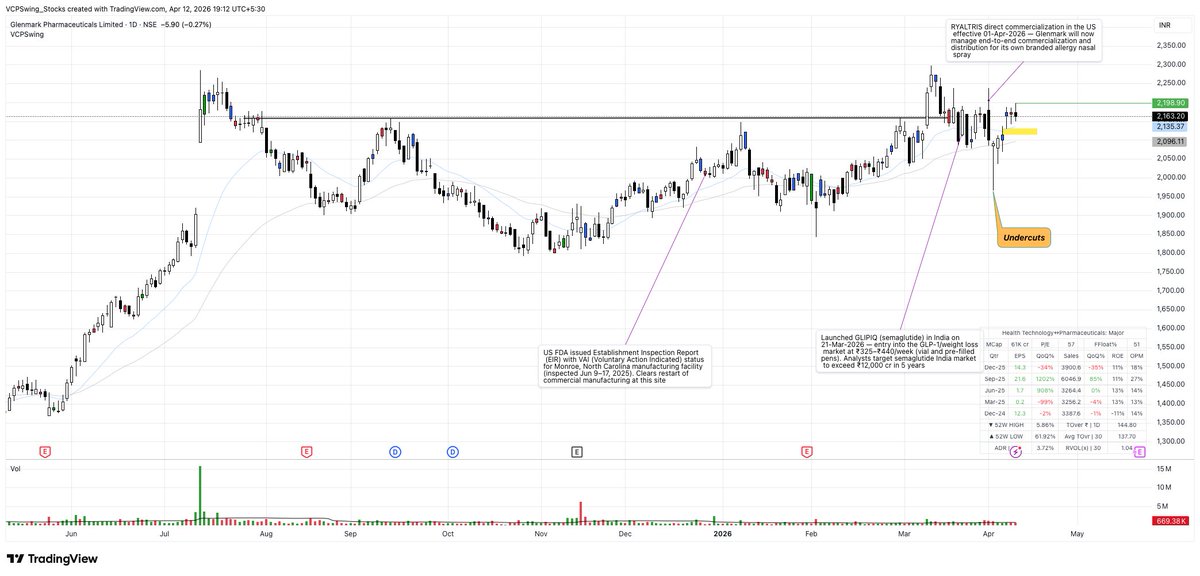Click the VCPSwing indicator legend
The height and width of the screenshot is (576, 1200).
25,34
